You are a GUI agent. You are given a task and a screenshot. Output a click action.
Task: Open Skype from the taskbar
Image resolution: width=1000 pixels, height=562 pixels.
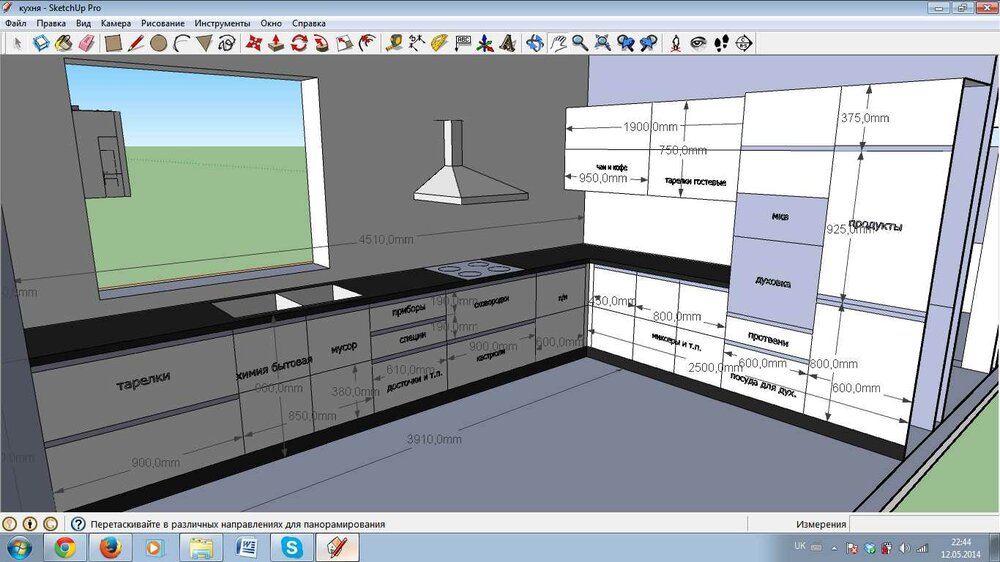click(292, 547)
